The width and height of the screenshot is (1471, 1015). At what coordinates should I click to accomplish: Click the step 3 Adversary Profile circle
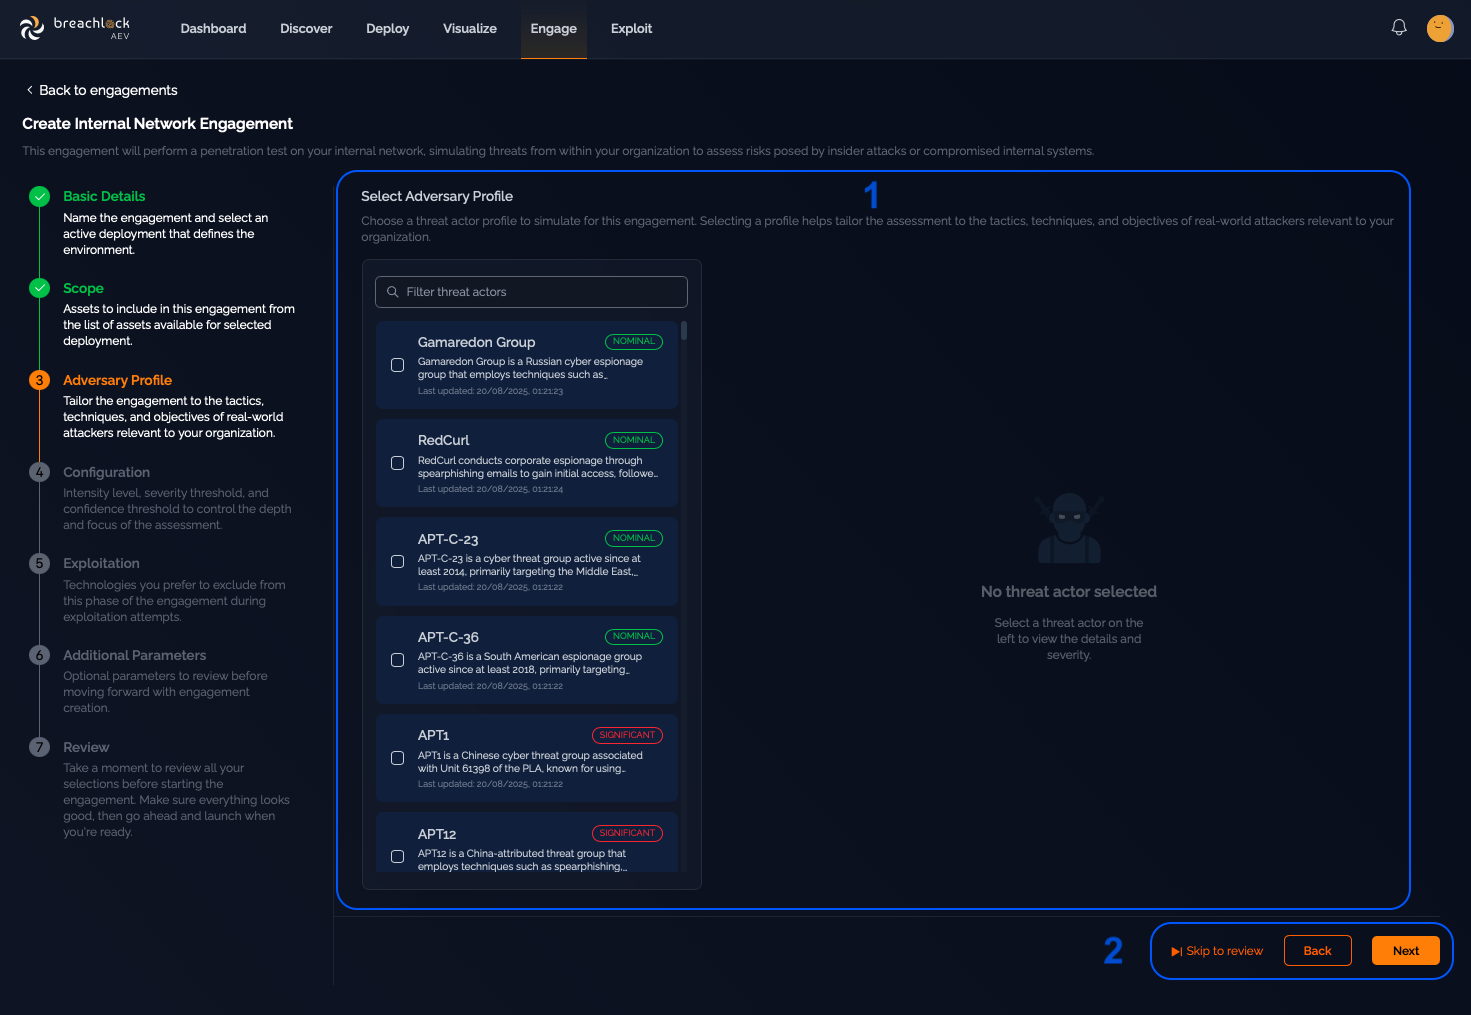tap(39, 380)
